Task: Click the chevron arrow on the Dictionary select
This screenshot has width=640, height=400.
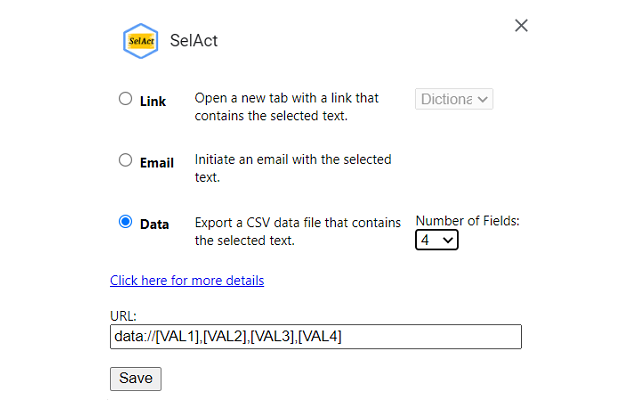Action: point(484,99)
